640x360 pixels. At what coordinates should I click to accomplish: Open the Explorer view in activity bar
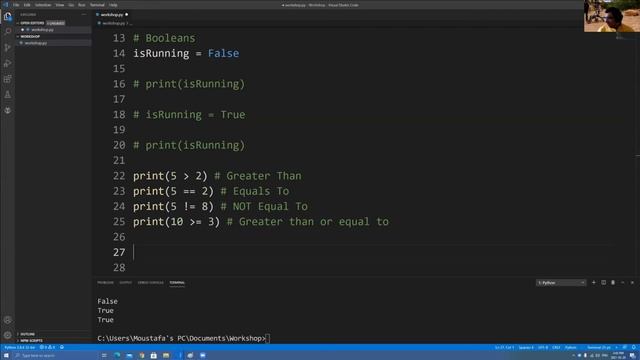coord(8,16)
